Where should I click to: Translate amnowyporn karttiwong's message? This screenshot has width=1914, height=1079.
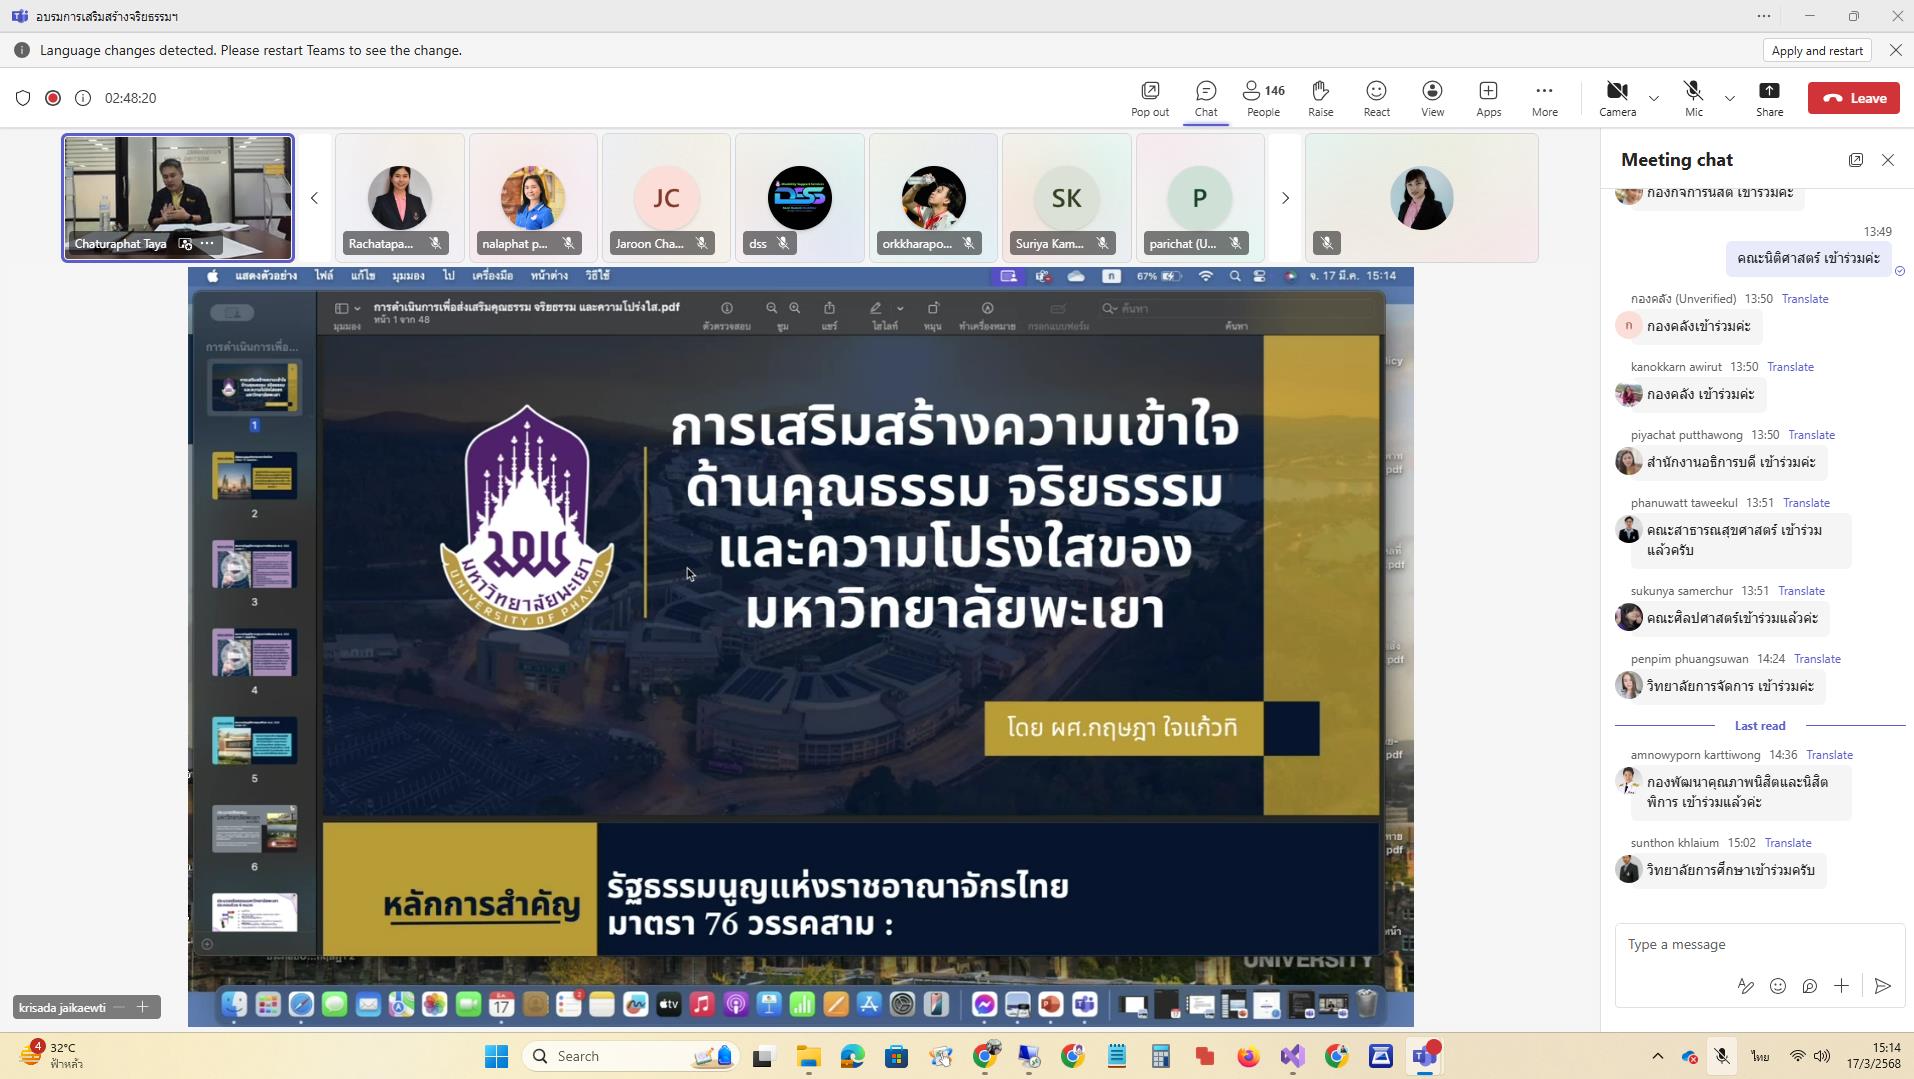pyautogui.click(x=1829, y=755)
